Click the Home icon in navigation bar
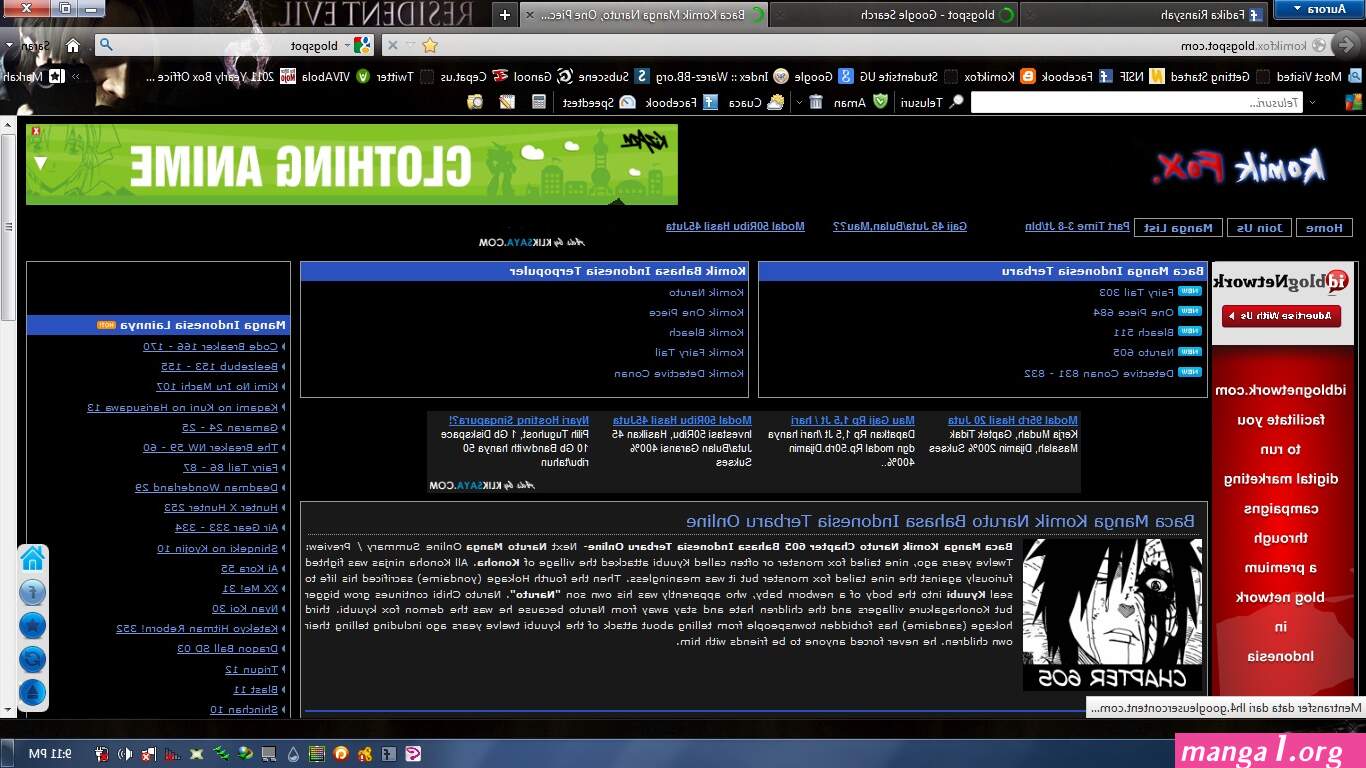 pos(73,45)
